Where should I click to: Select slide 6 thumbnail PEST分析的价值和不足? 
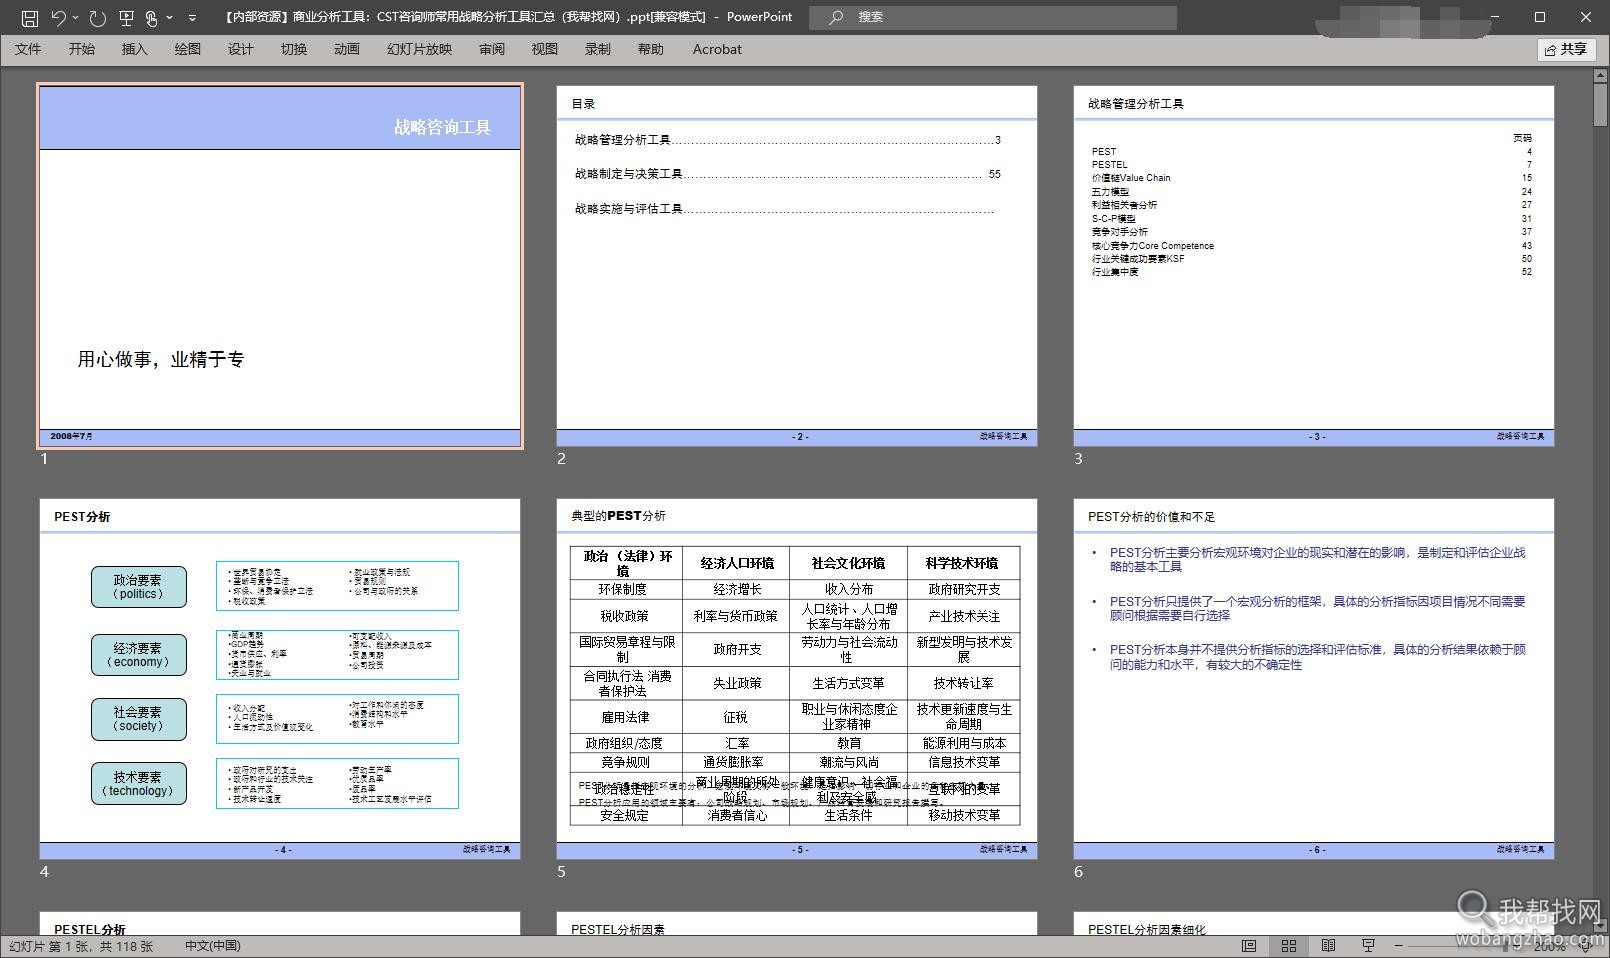click(x=1314, y=679)
